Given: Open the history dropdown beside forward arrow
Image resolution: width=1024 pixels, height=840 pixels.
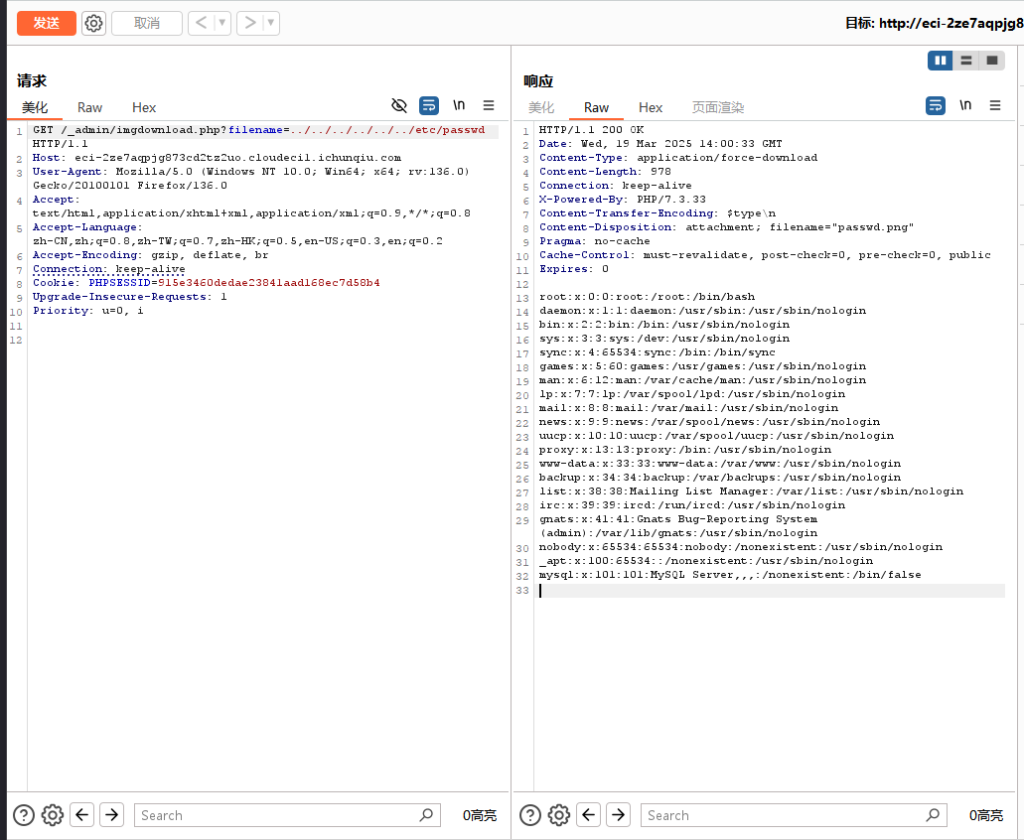Looking at the screenshot, I should 271,24.
